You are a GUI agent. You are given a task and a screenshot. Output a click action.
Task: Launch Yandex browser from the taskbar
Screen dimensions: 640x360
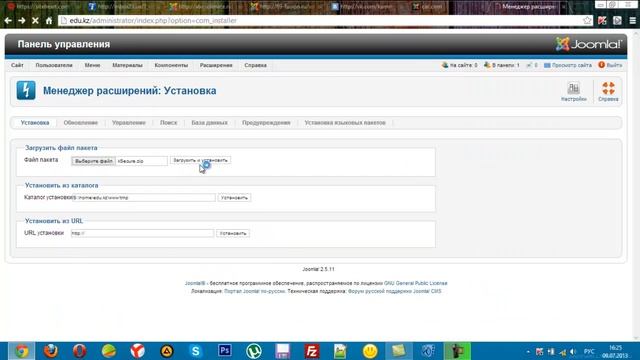(x=138, y=351)
